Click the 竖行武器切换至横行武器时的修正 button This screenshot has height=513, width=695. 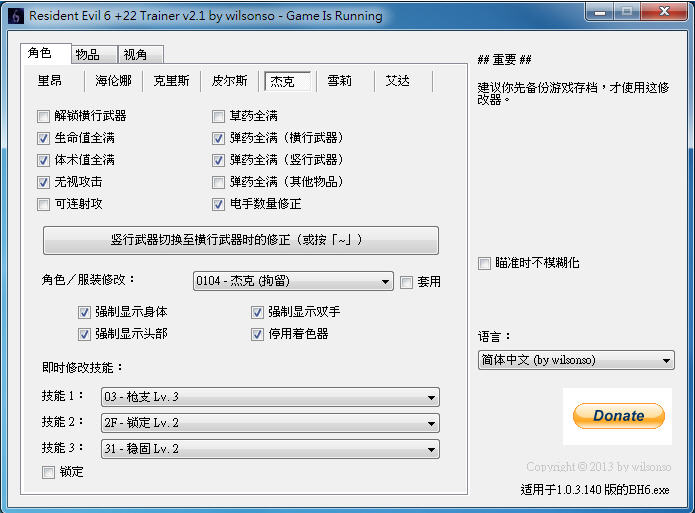[x=241, y=240]
